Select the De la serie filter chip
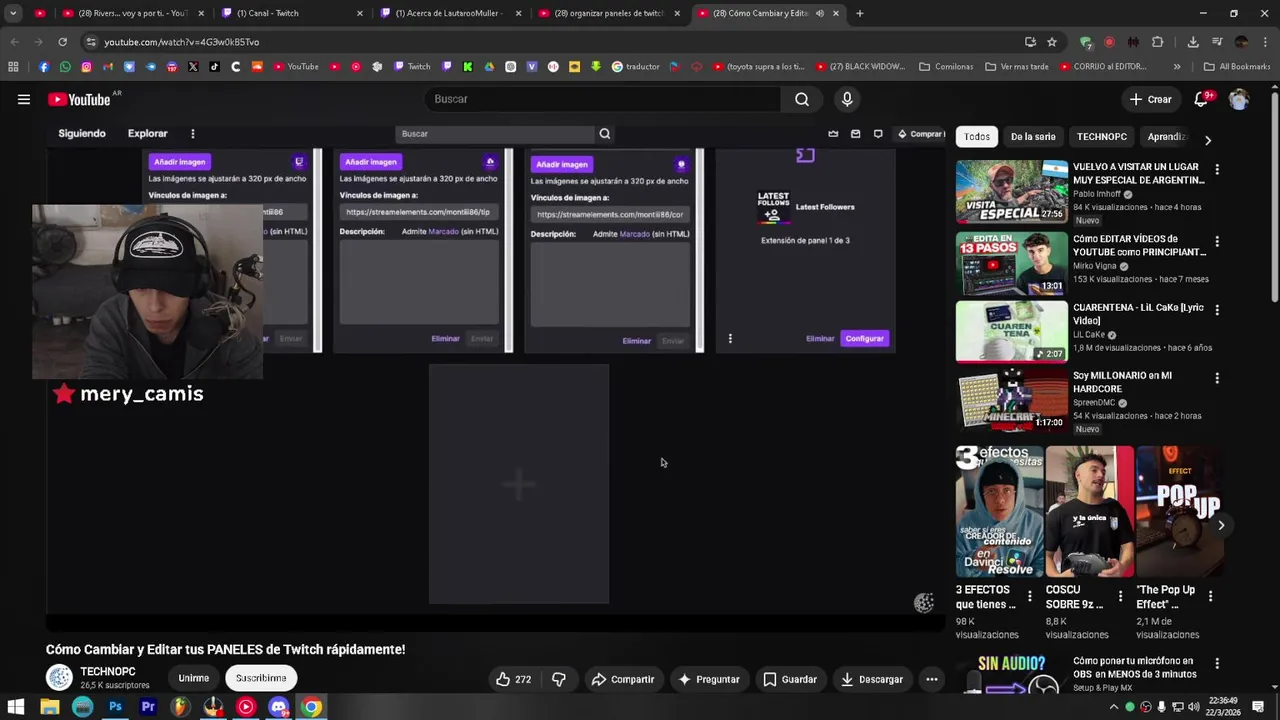This screenshot has height=720, width=1280. (1033, 137)
